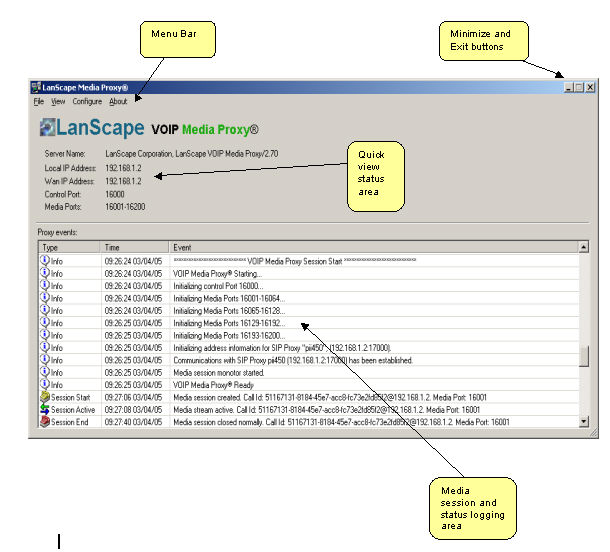Click info icon of Media Ports 16001-16064 row
Viewport: 610px width, 552px height.
pyautogui.click(x=45, y=297)
